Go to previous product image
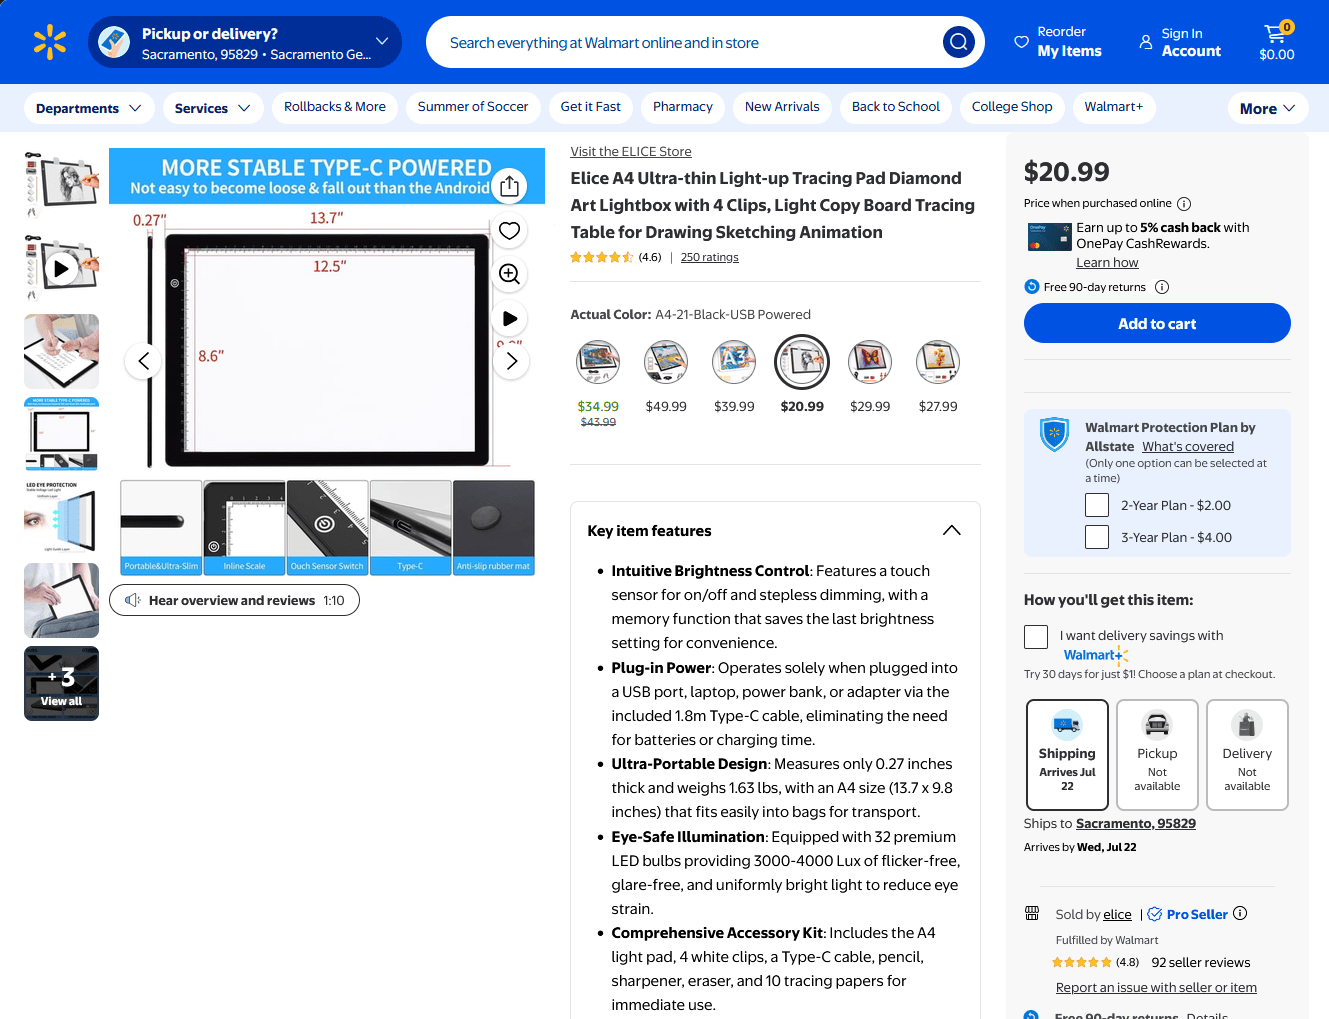 click(143, 361)
